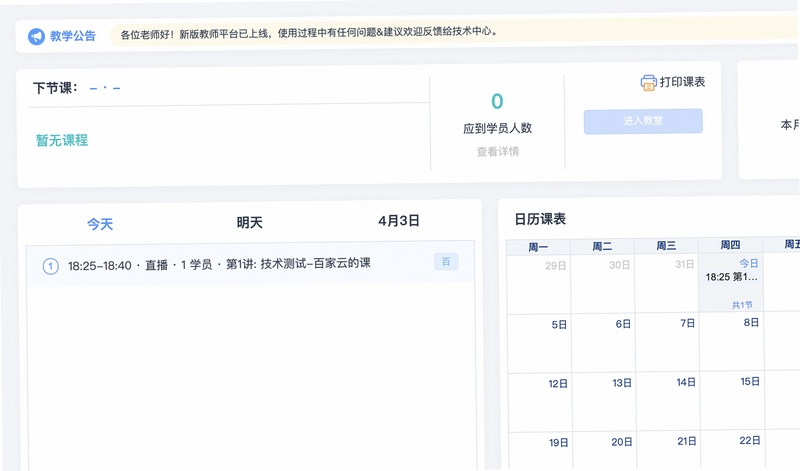
Task: Open the 18:25 第1... calendar entry
Action: coord(731,277)
